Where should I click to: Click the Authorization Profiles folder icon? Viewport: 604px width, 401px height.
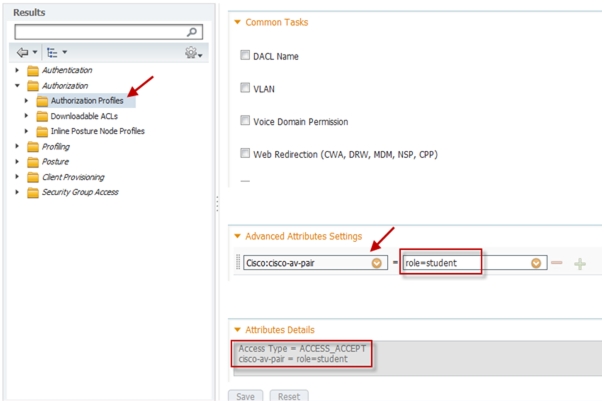coord(42,101)
